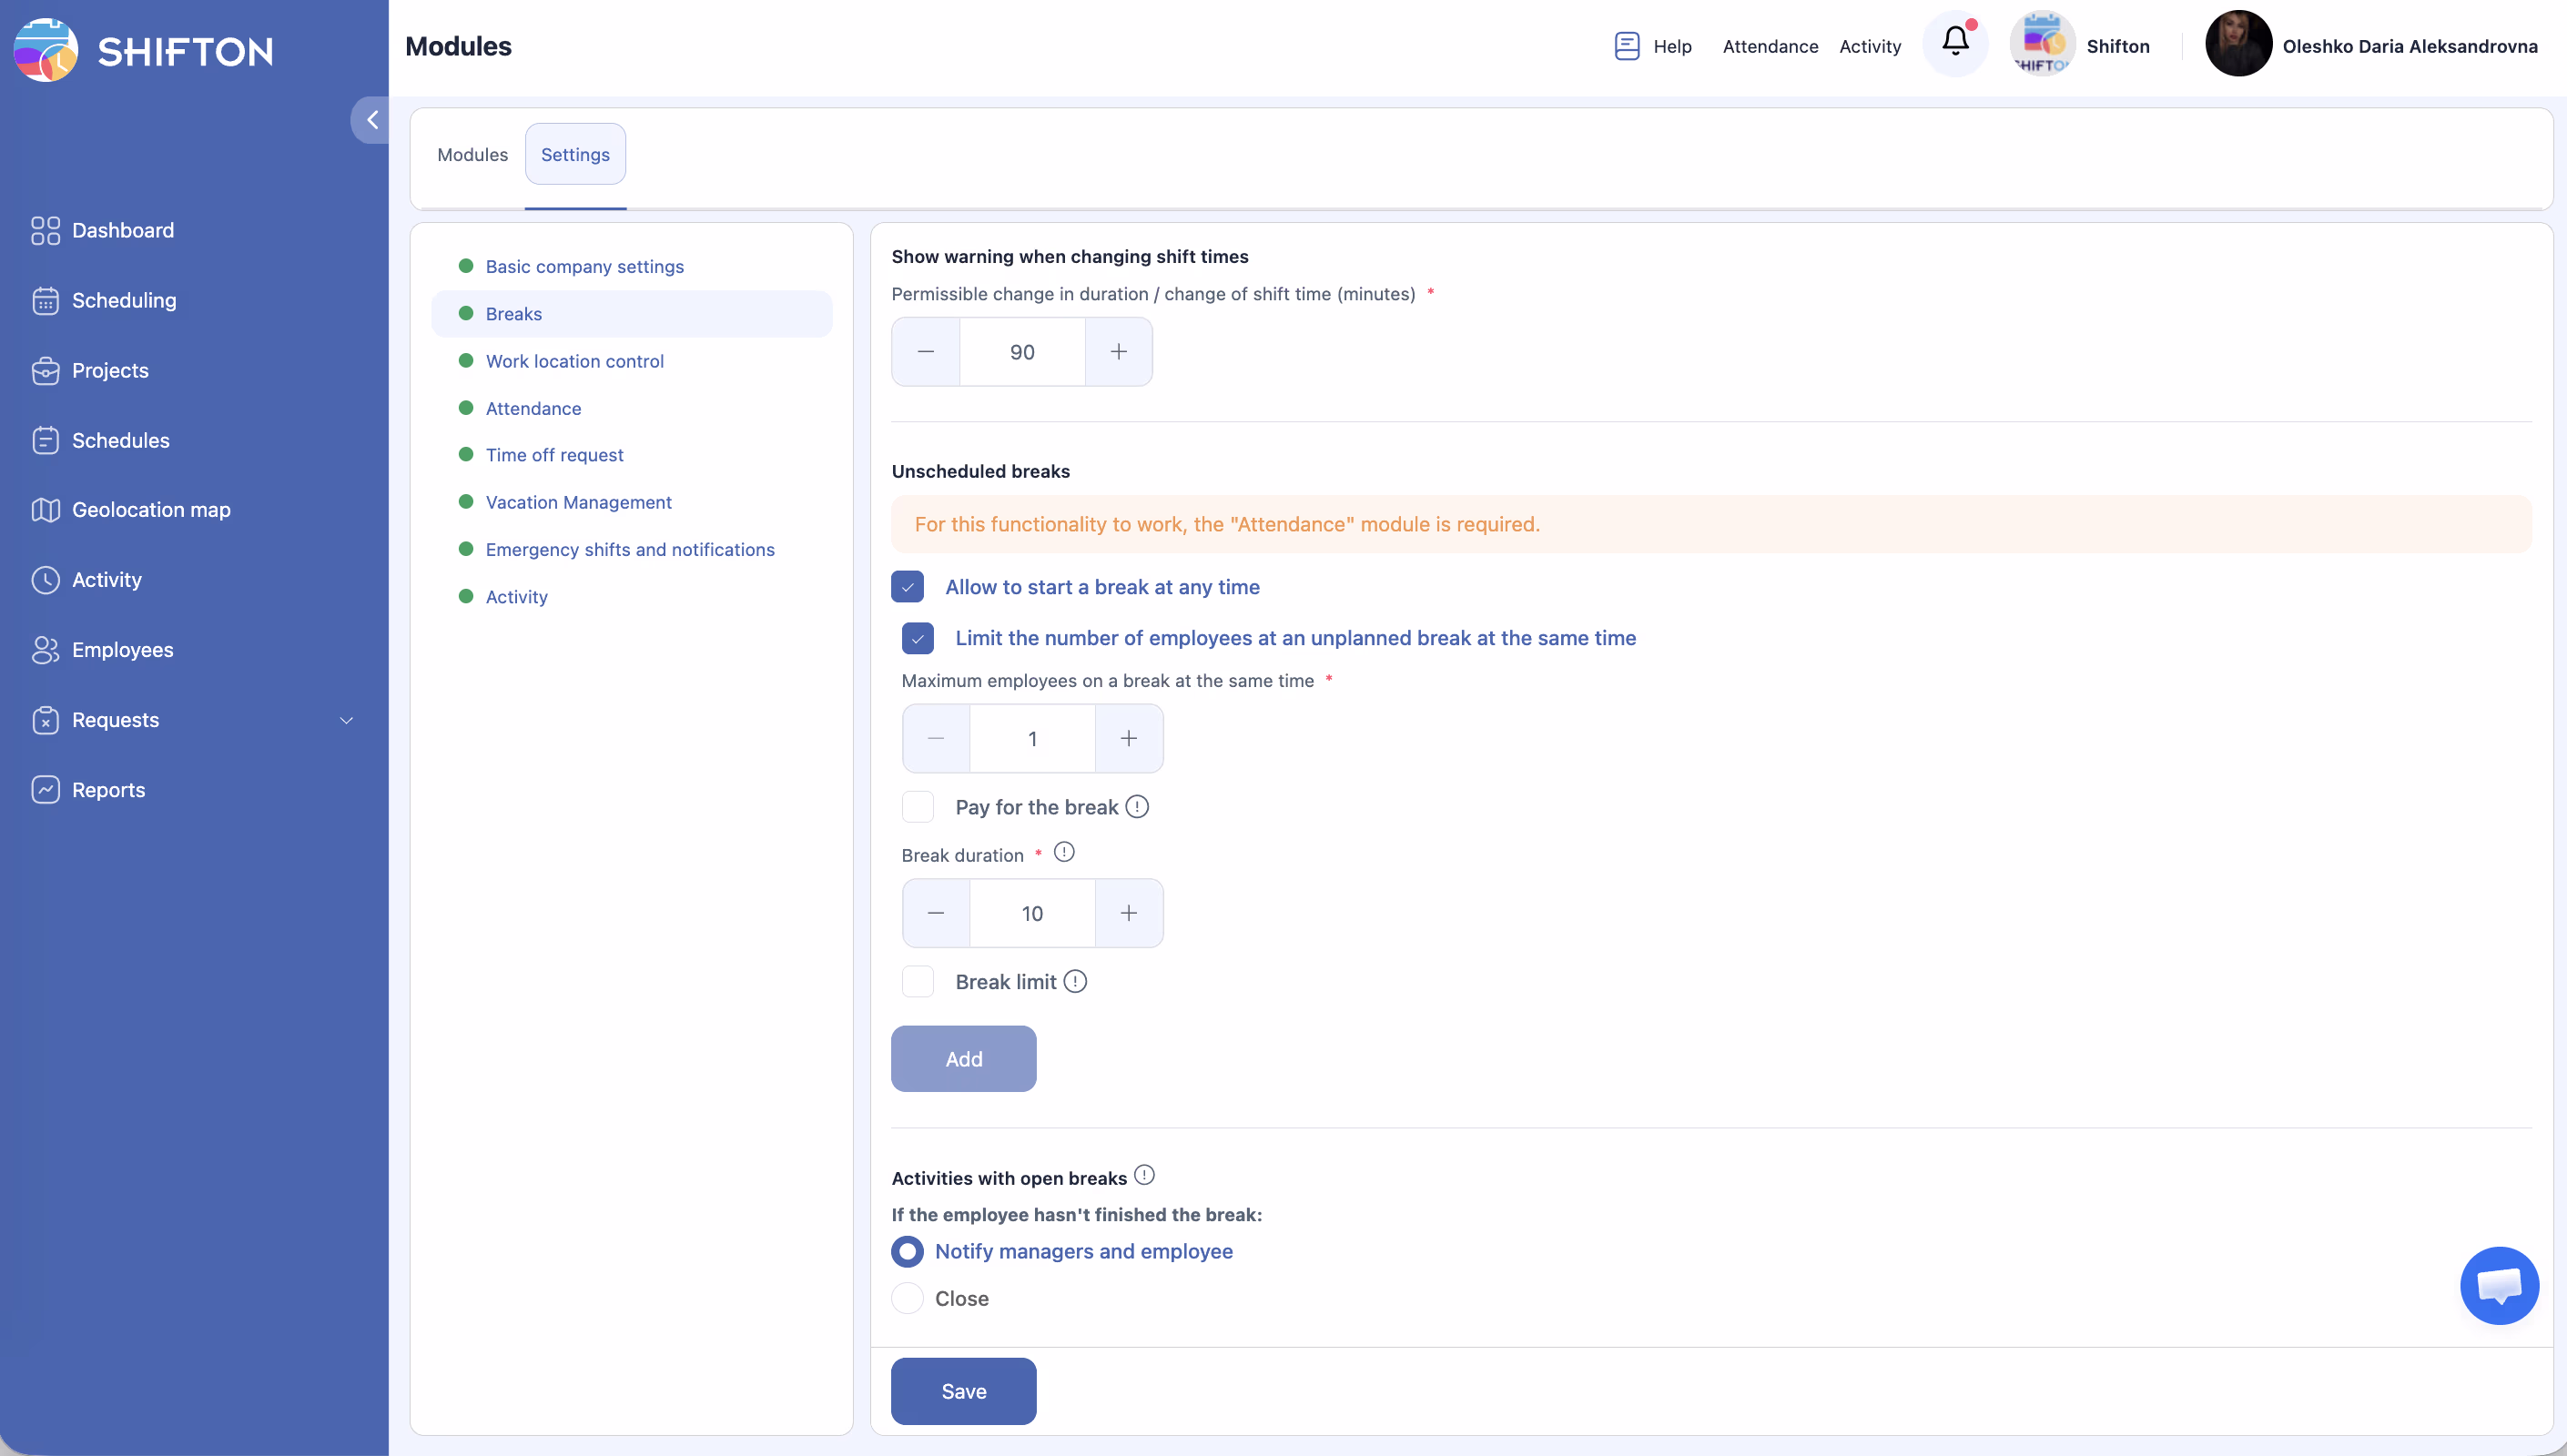Increase the Break duration with plus button
Screen dimensions: 2567x1456
click(1128, 913)
